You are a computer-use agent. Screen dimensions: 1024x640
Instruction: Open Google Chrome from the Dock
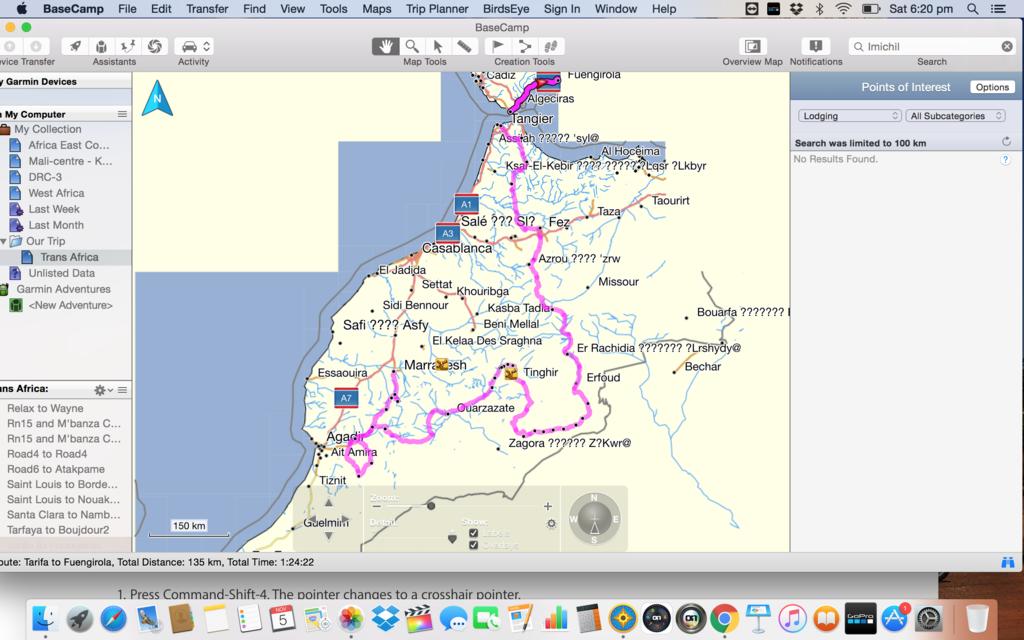(x=724, y=618)
